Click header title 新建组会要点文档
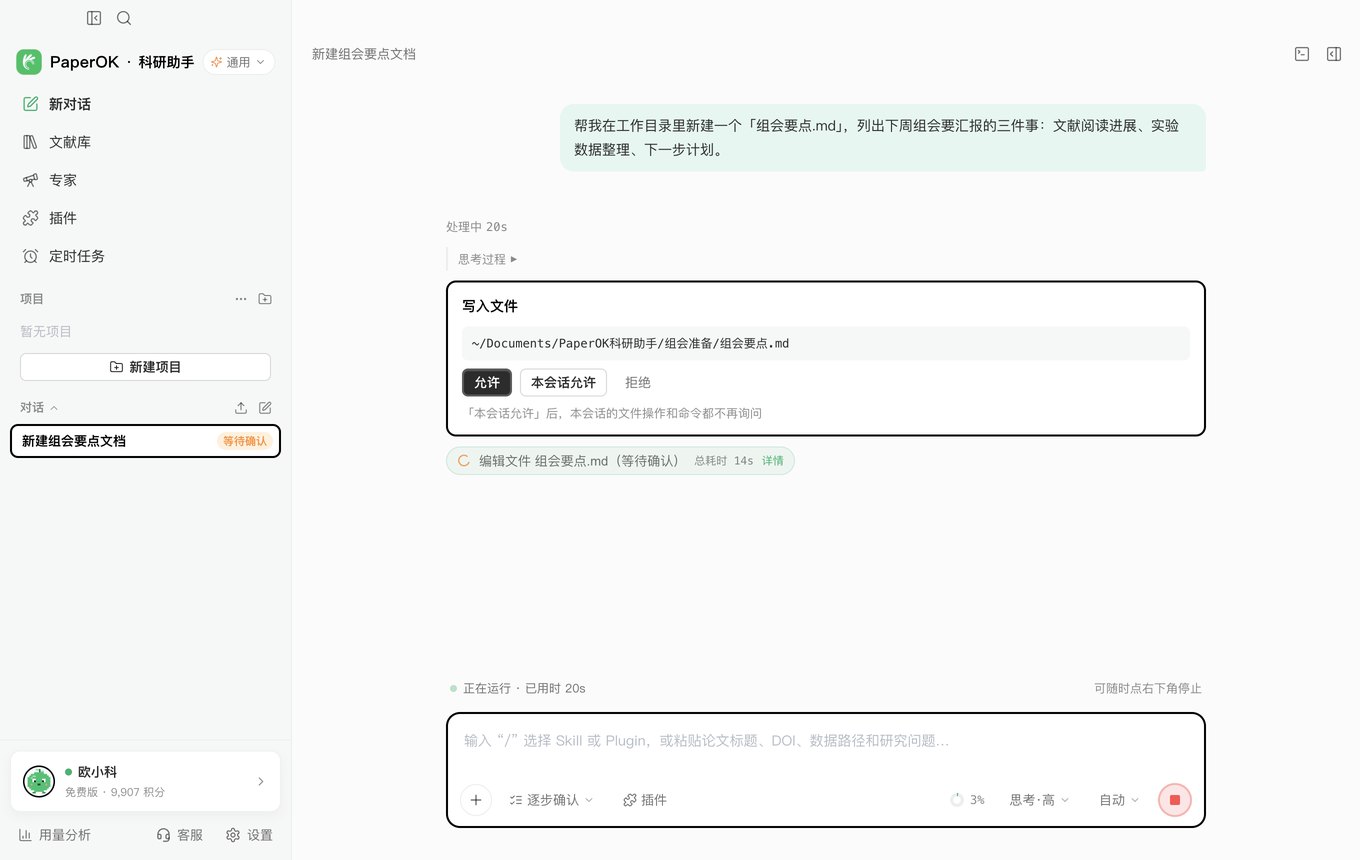This screenshot has width=1360, height=860. (x=364, y=54)
